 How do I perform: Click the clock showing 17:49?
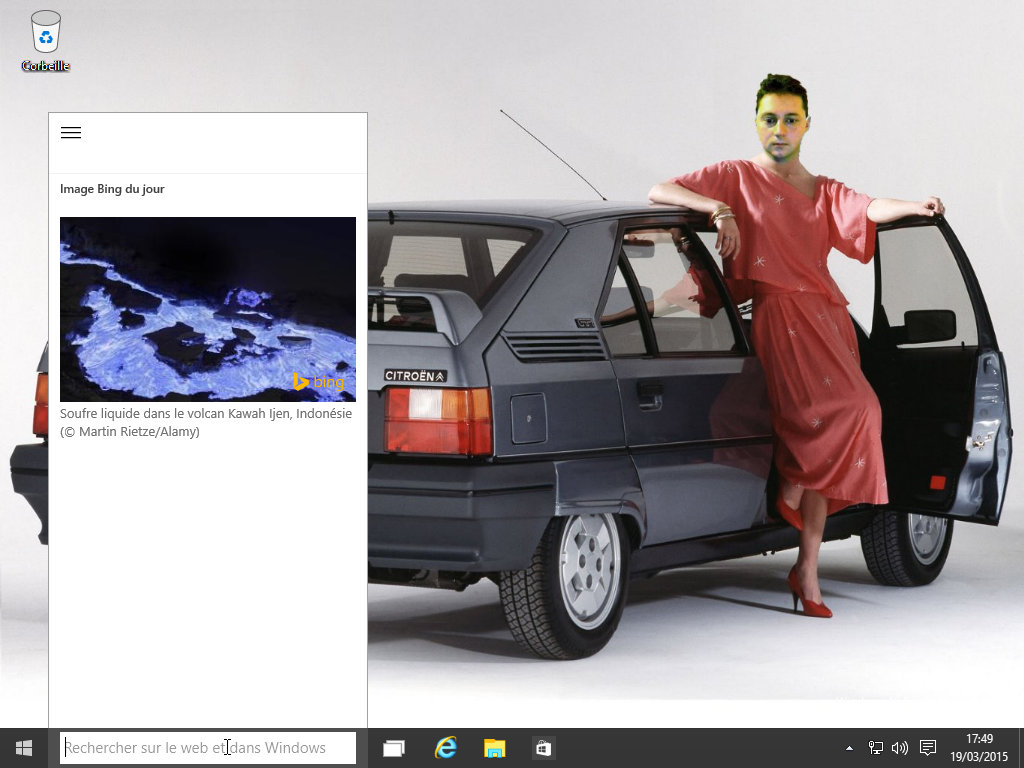pyautogui.click(x=979, y=740)
